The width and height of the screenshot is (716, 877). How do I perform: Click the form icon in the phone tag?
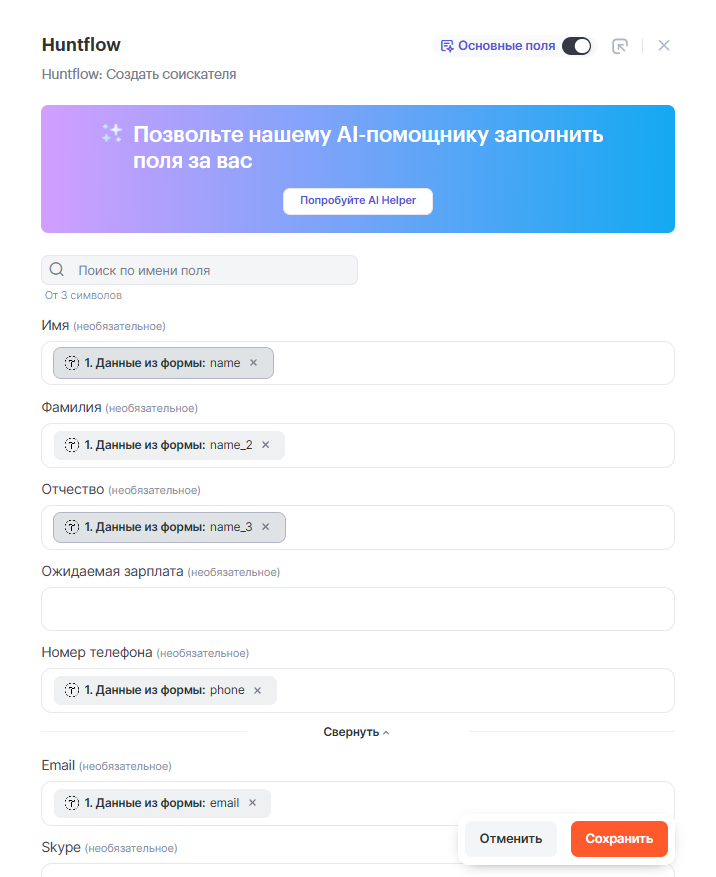[x=72, y=690]
